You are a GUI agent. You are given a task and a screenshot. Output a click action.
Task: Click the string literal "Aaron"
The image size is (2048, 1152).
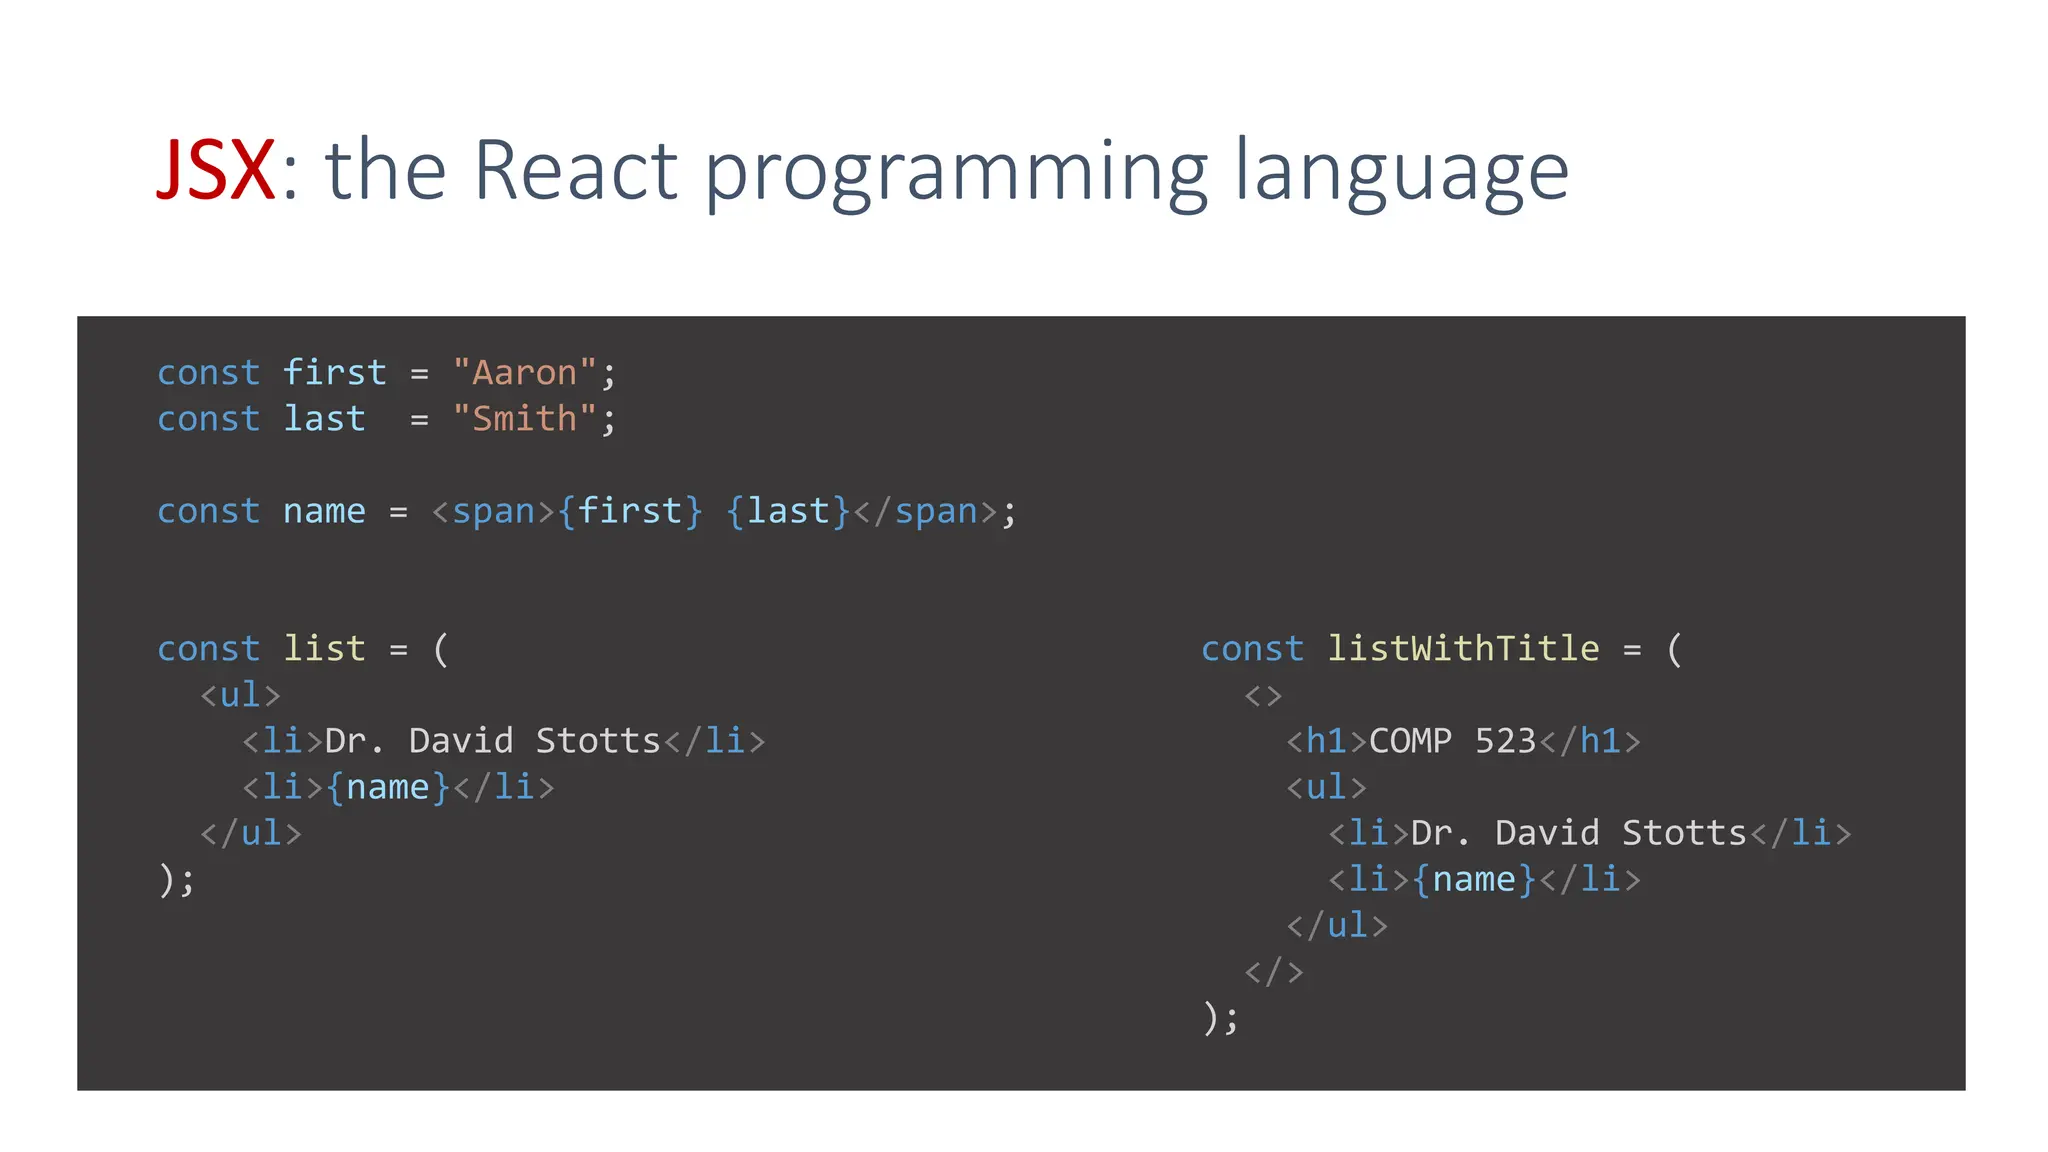tap(525, 373)
